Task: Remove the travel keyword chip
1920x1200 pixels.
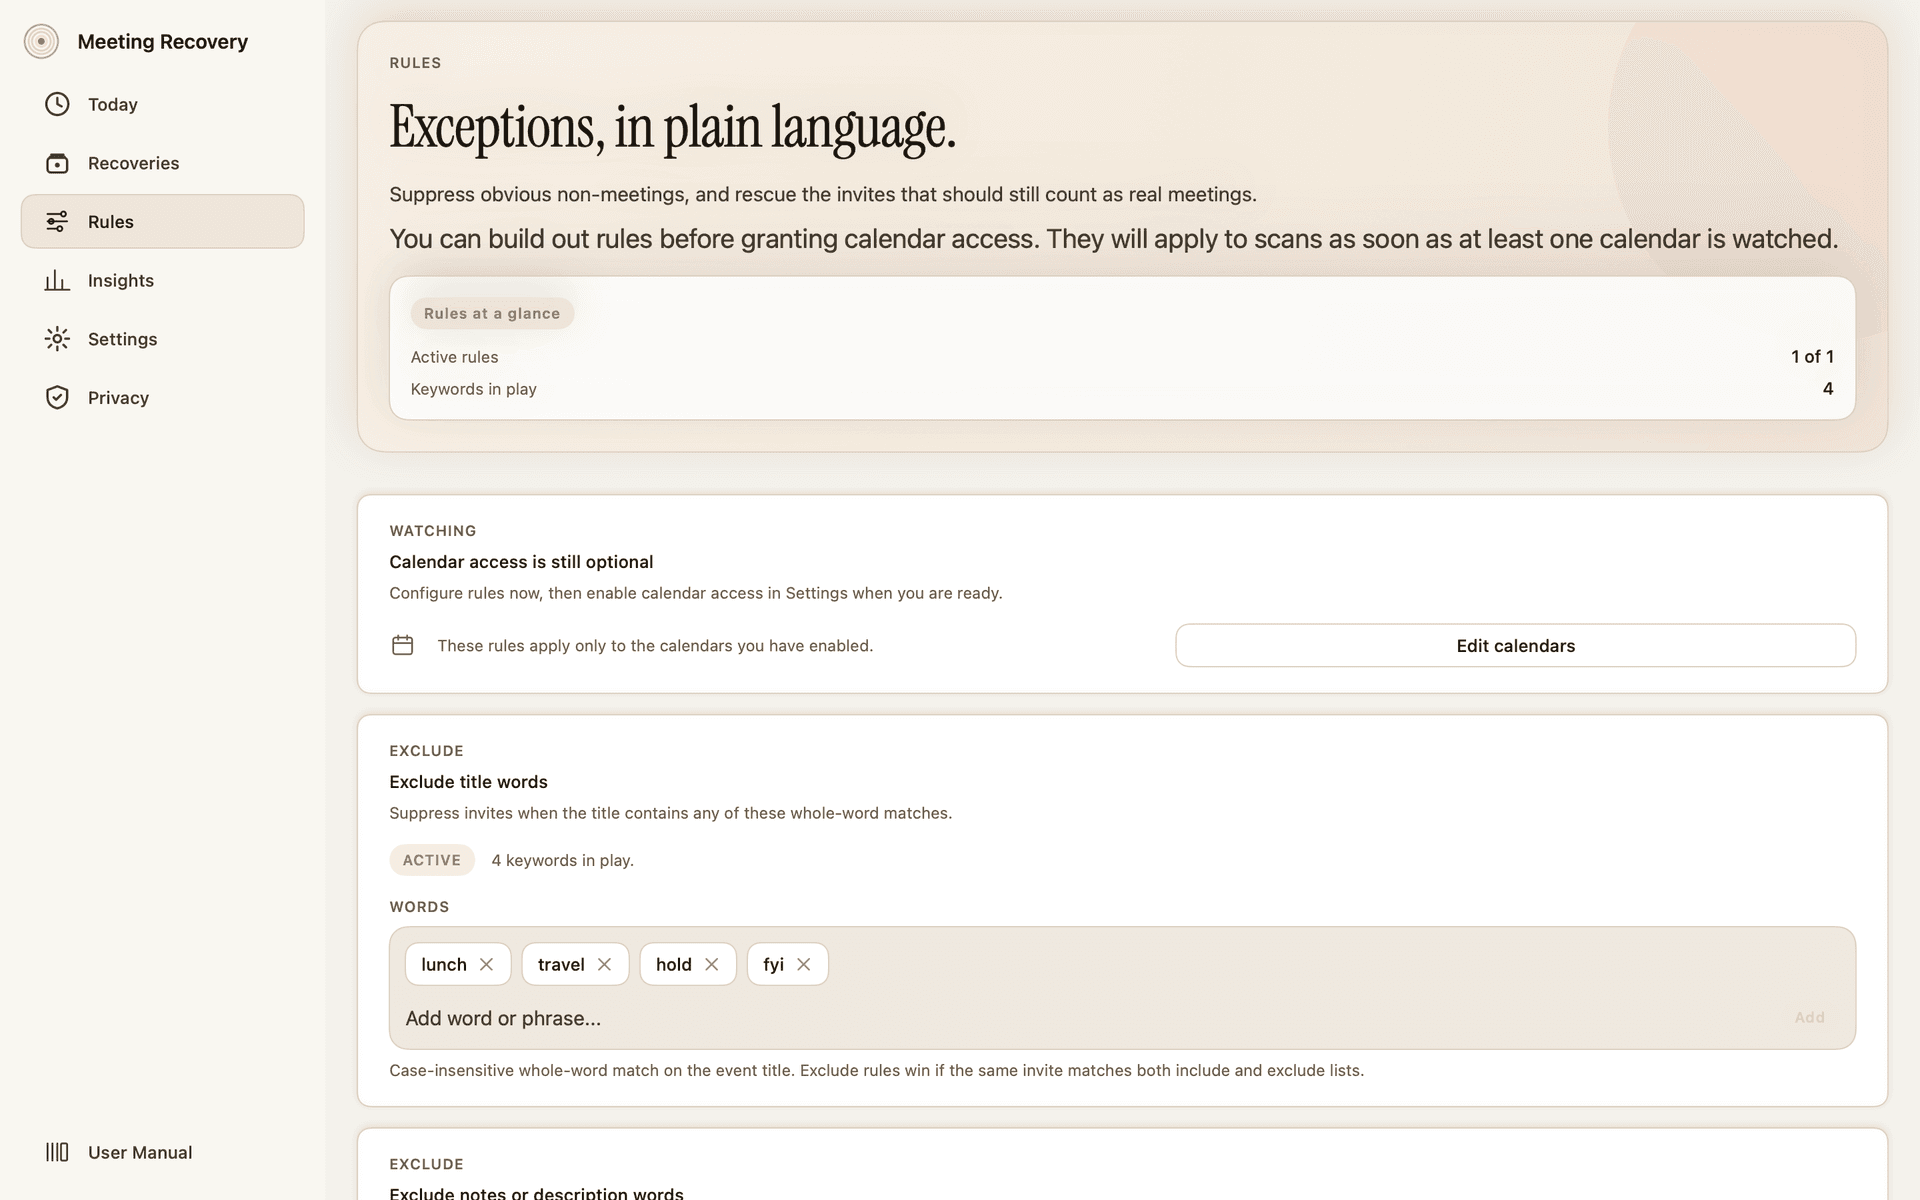Action: (604, 964)
